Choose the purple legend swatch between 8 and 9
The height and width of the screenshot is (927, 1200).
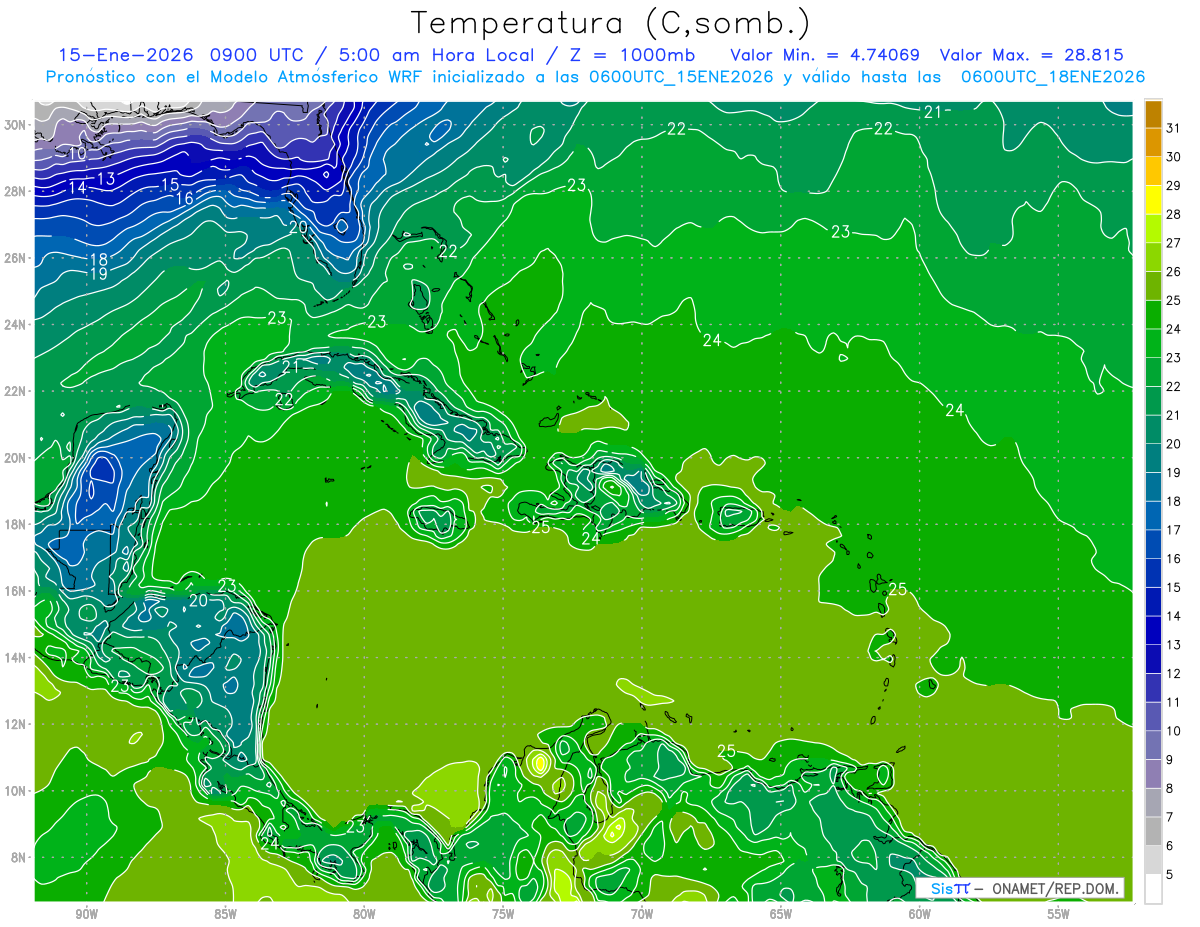1153,774
